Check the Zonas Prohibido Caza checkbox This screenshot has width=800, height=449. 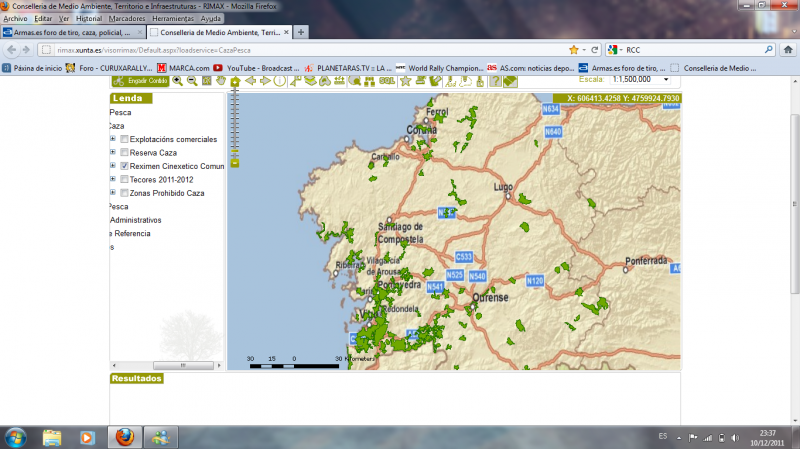coord(124,193)
